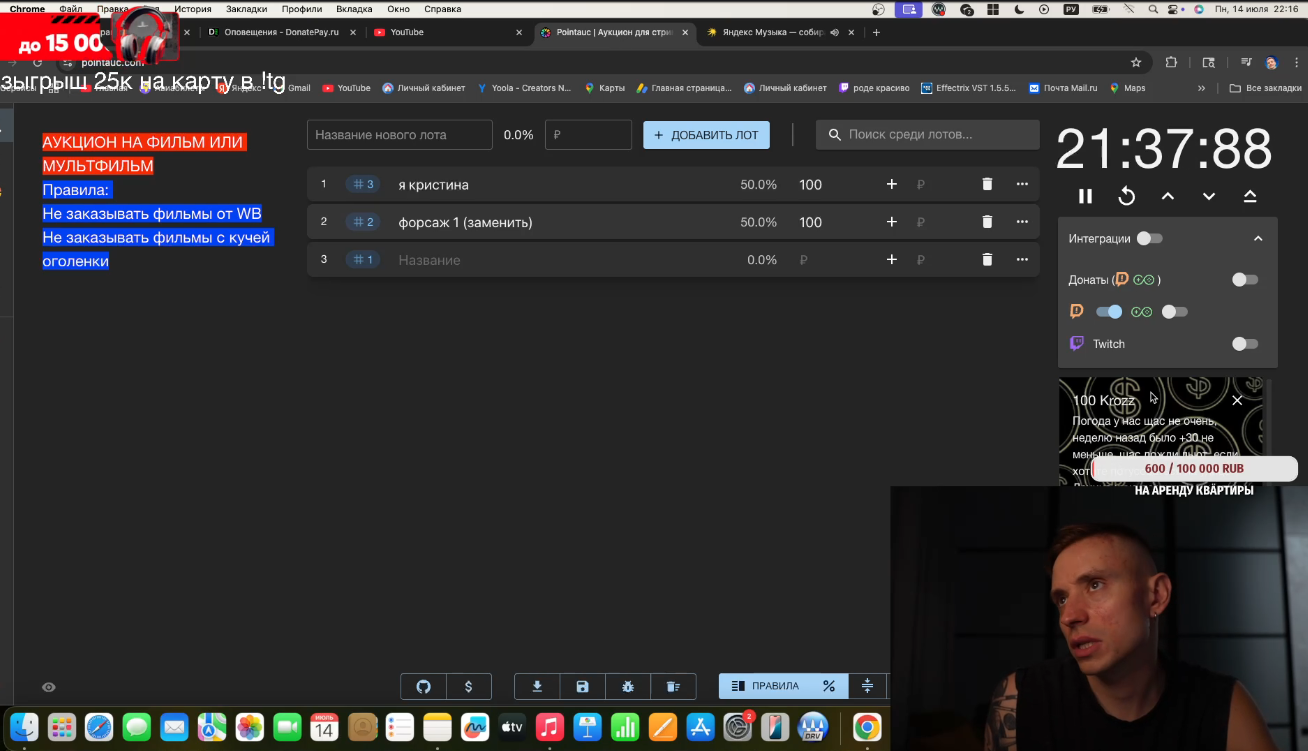Open the Почта Mail.ru bookmark
This screenshot has width=1308, height=751.
[x=1063, y=88]
